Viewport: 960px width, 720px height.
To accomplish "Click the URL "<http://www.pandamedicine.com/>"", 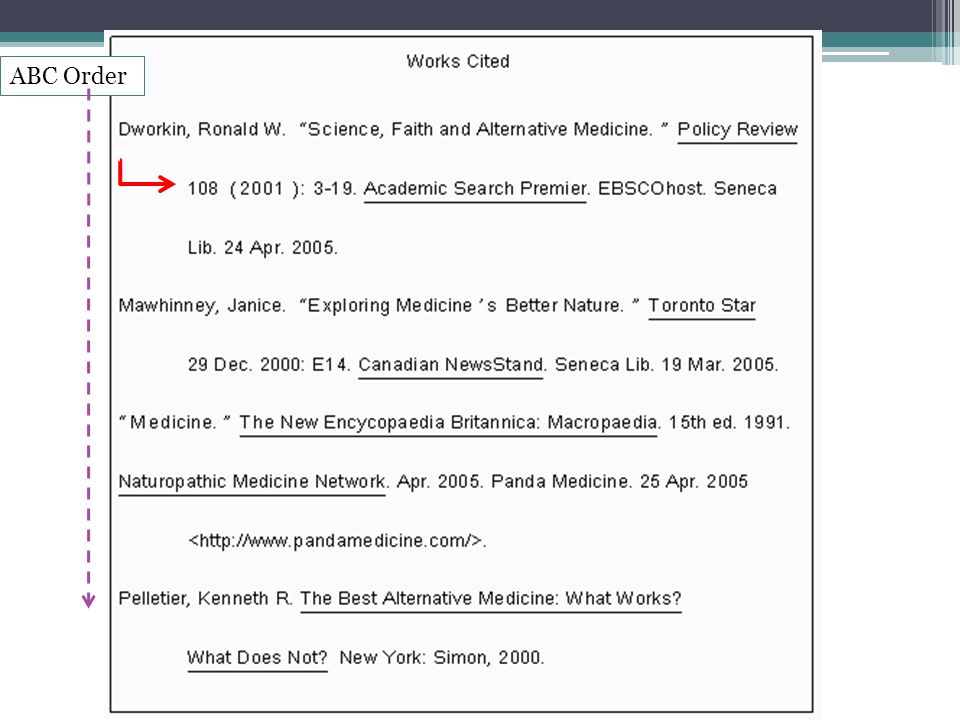I will pyautogui.click(x=336, y=541).
